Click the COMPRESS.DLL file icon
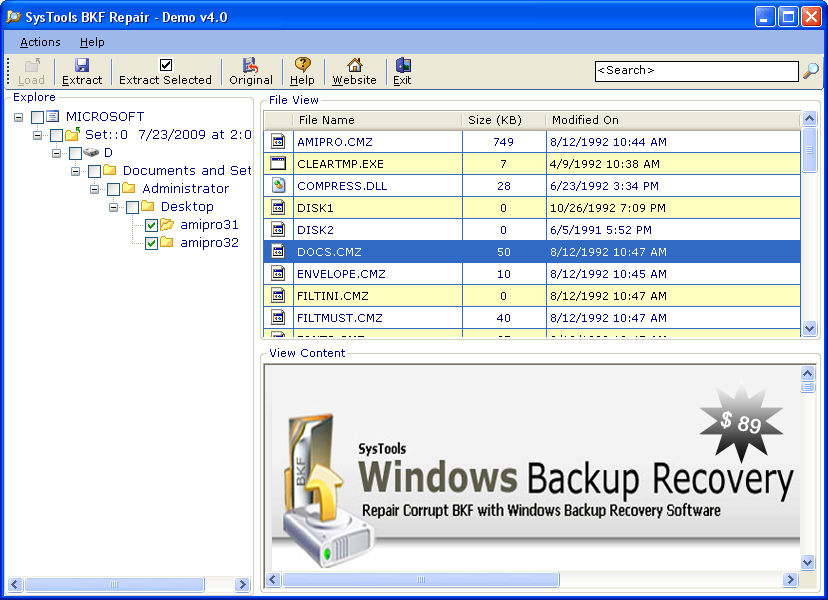This screenshot has width=828, height=600. coord(279,186)
